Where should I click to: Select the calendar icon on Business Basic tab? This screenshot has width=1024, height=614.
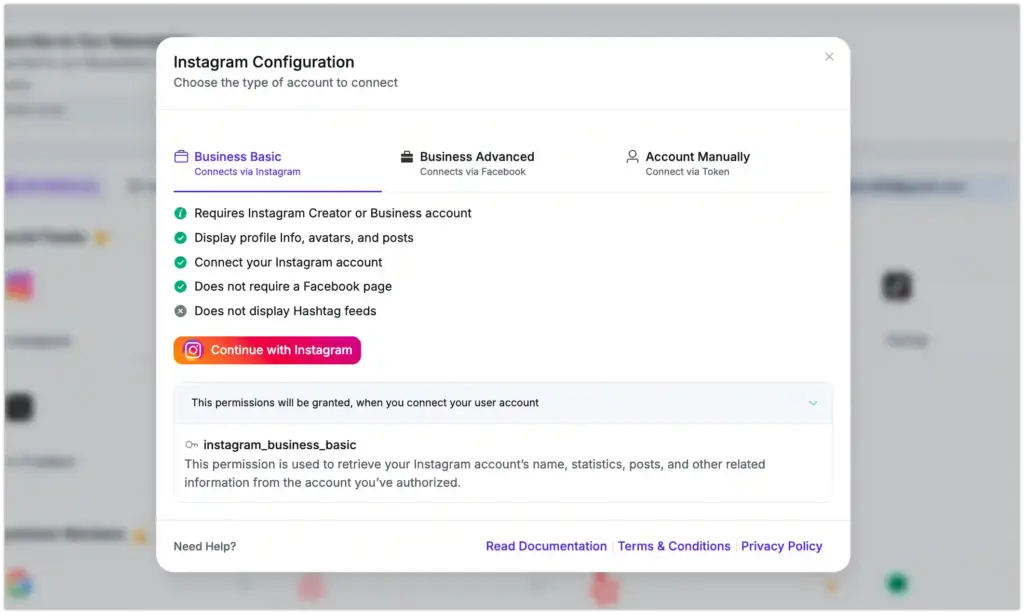(182, 156)
